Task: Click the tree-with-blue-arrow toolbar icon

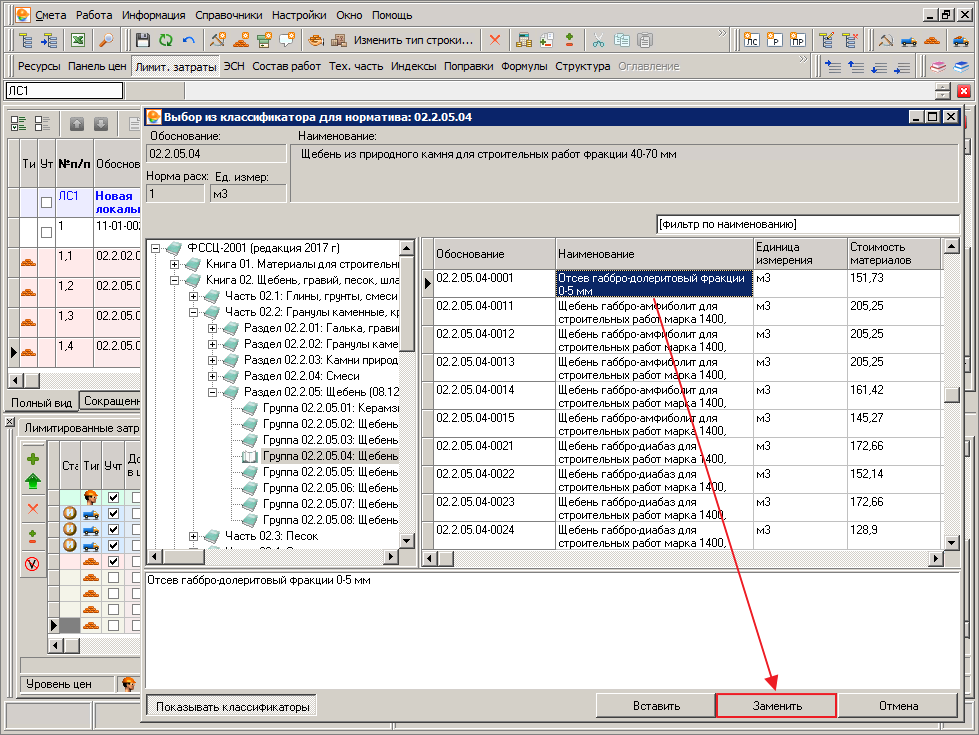Action: (49, 41)
